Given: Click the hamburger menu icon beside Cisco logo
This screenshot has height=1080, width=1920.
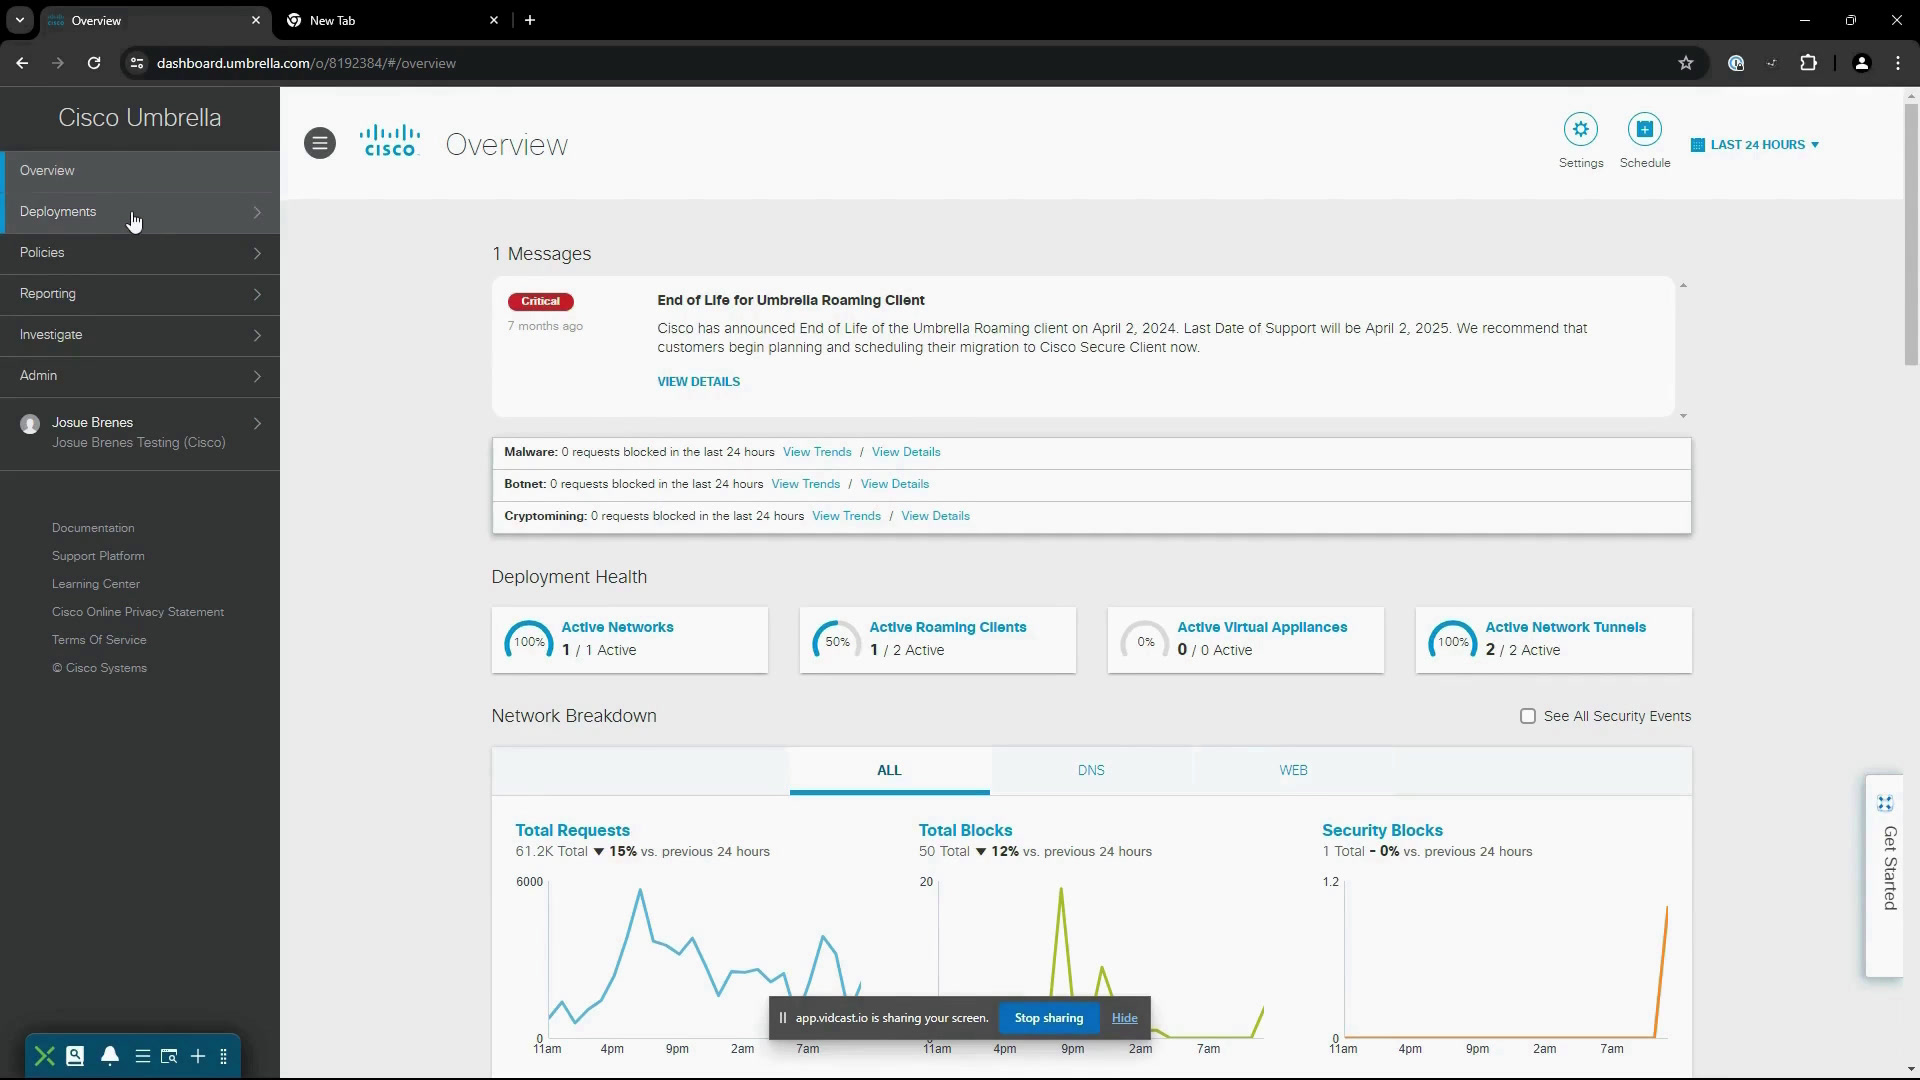Looking at the screenshot, I should [x=320, y=143].
